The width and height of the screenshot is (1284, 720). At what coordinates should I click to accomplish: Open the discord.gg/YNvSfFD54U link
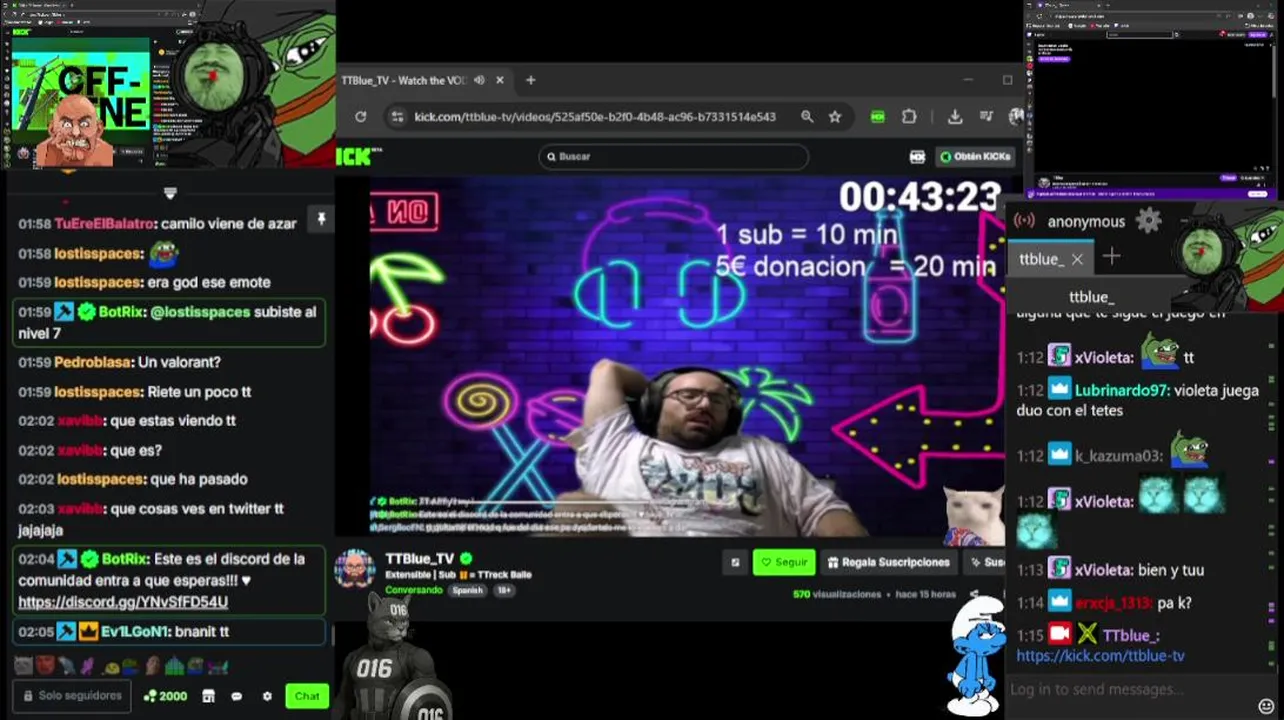pyautogui.click(x=123, y=602)
